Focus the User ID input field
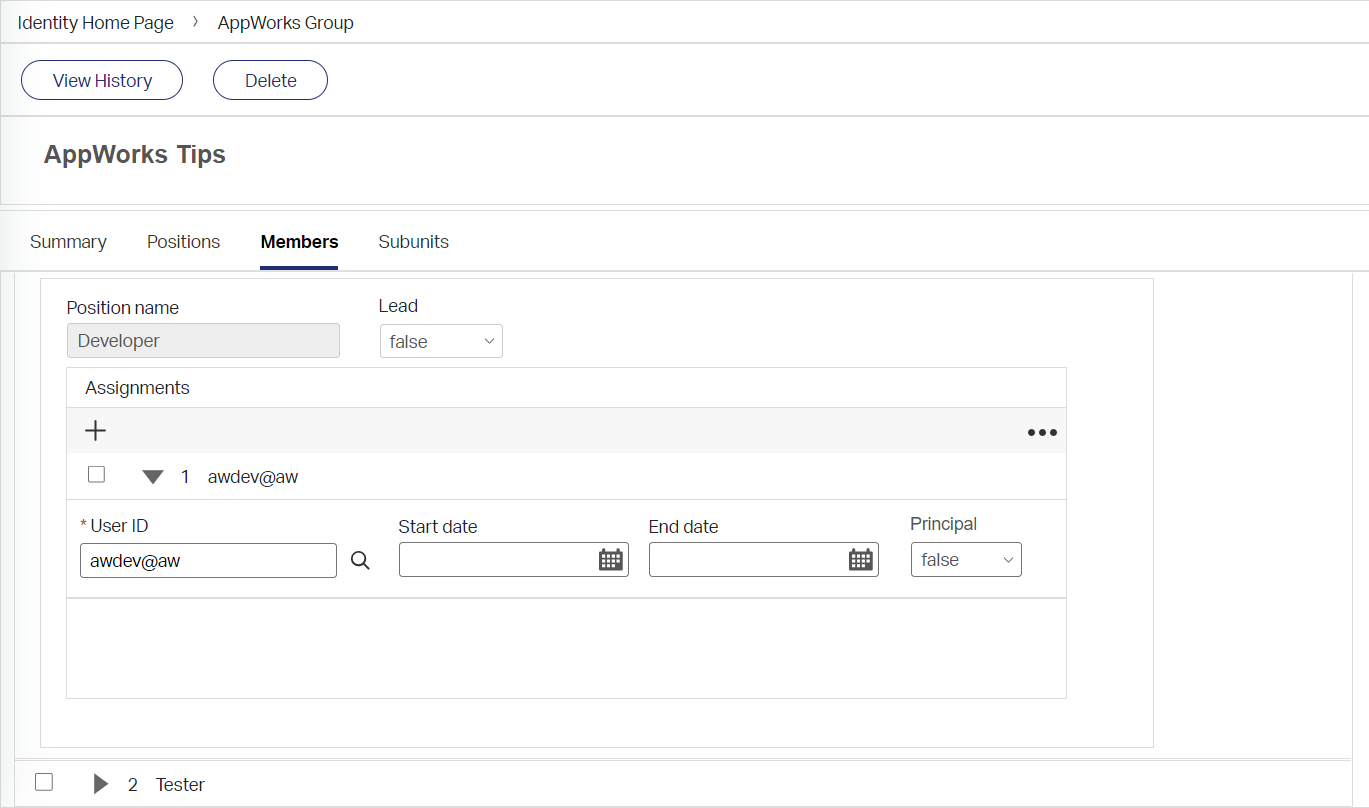The width and height of the screenshot is (1369, 808). click(208, 561)
